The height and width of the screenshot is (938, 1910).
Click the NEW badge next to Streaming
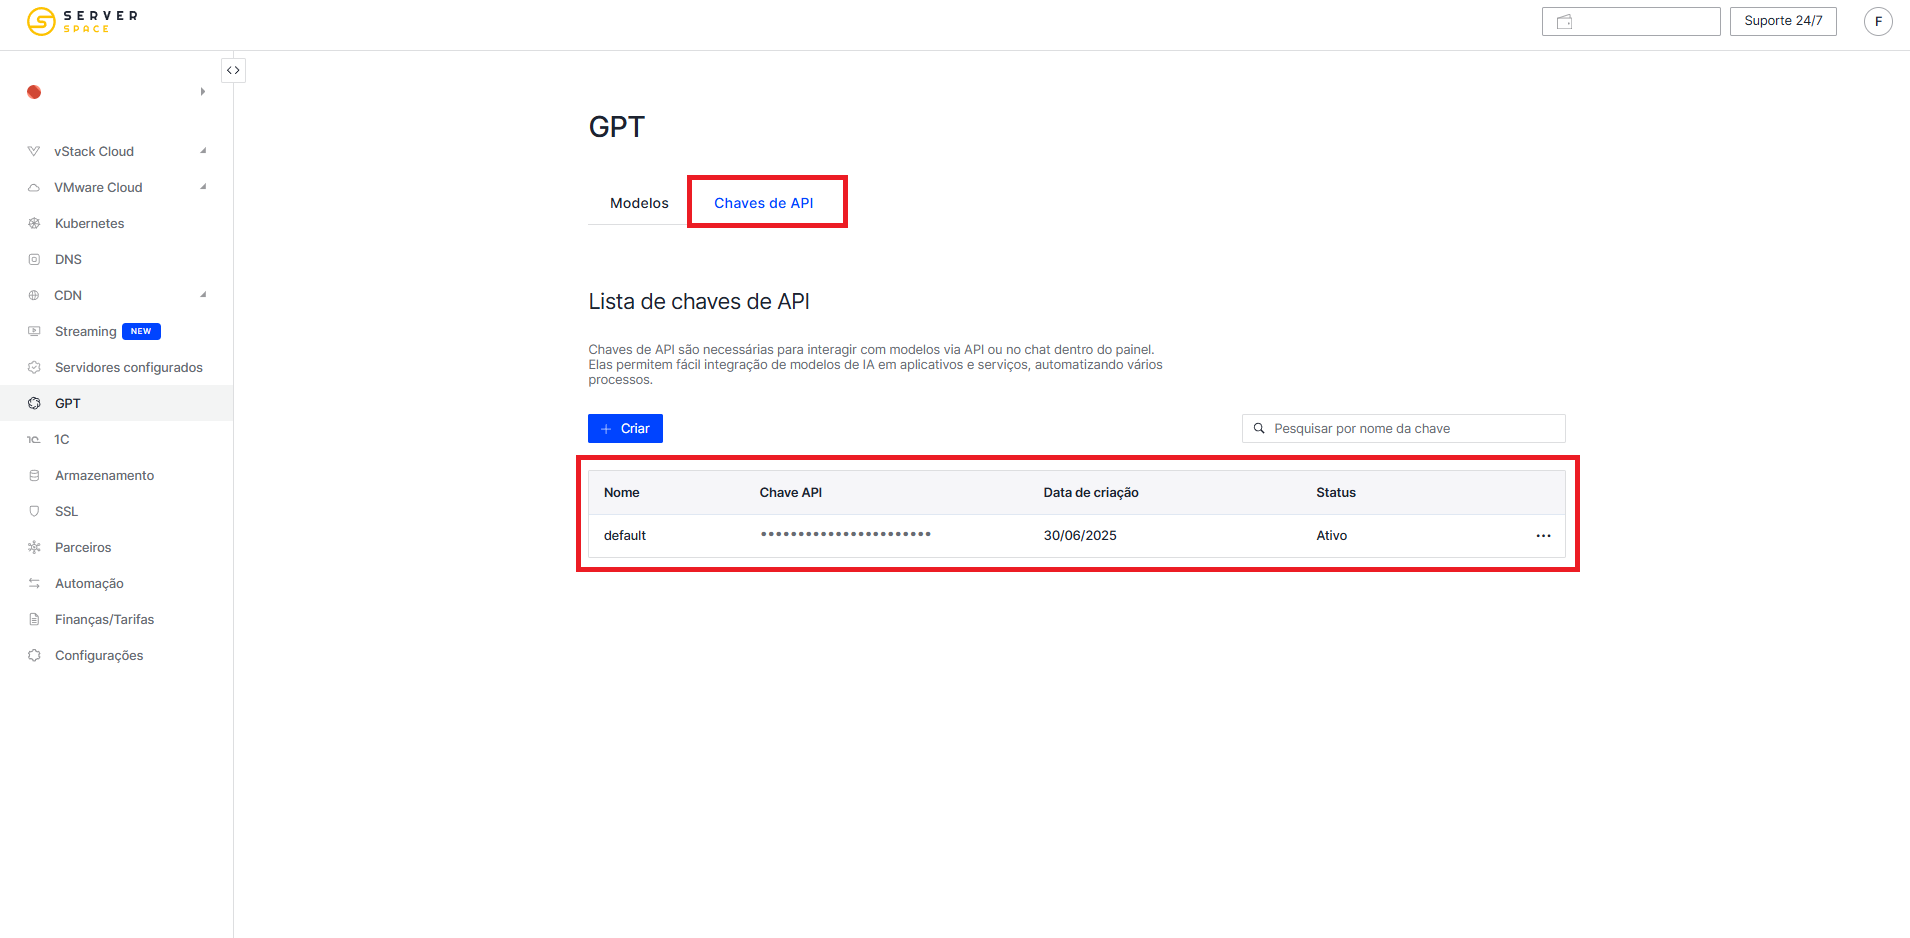coord(141,331)
